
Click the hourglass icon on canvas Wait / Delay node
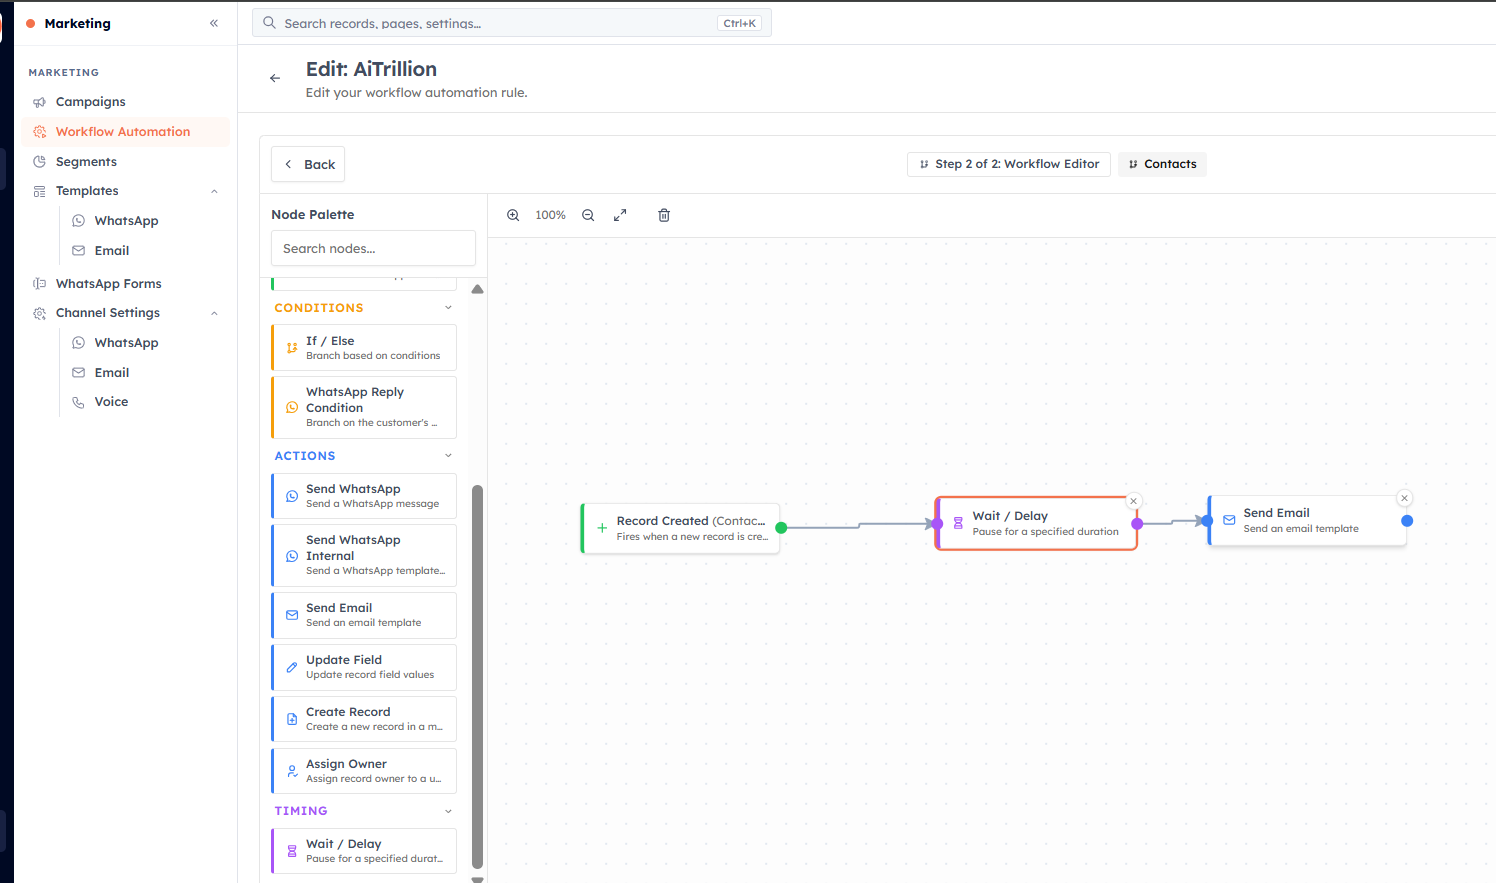click(x=958, y=523)
